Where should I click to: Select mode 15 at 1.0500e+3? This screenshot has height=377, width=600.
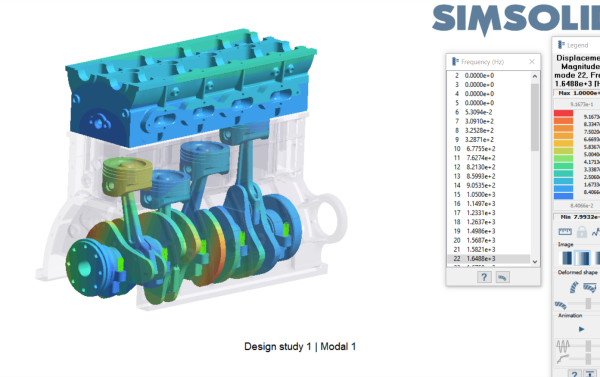[489, 195]
